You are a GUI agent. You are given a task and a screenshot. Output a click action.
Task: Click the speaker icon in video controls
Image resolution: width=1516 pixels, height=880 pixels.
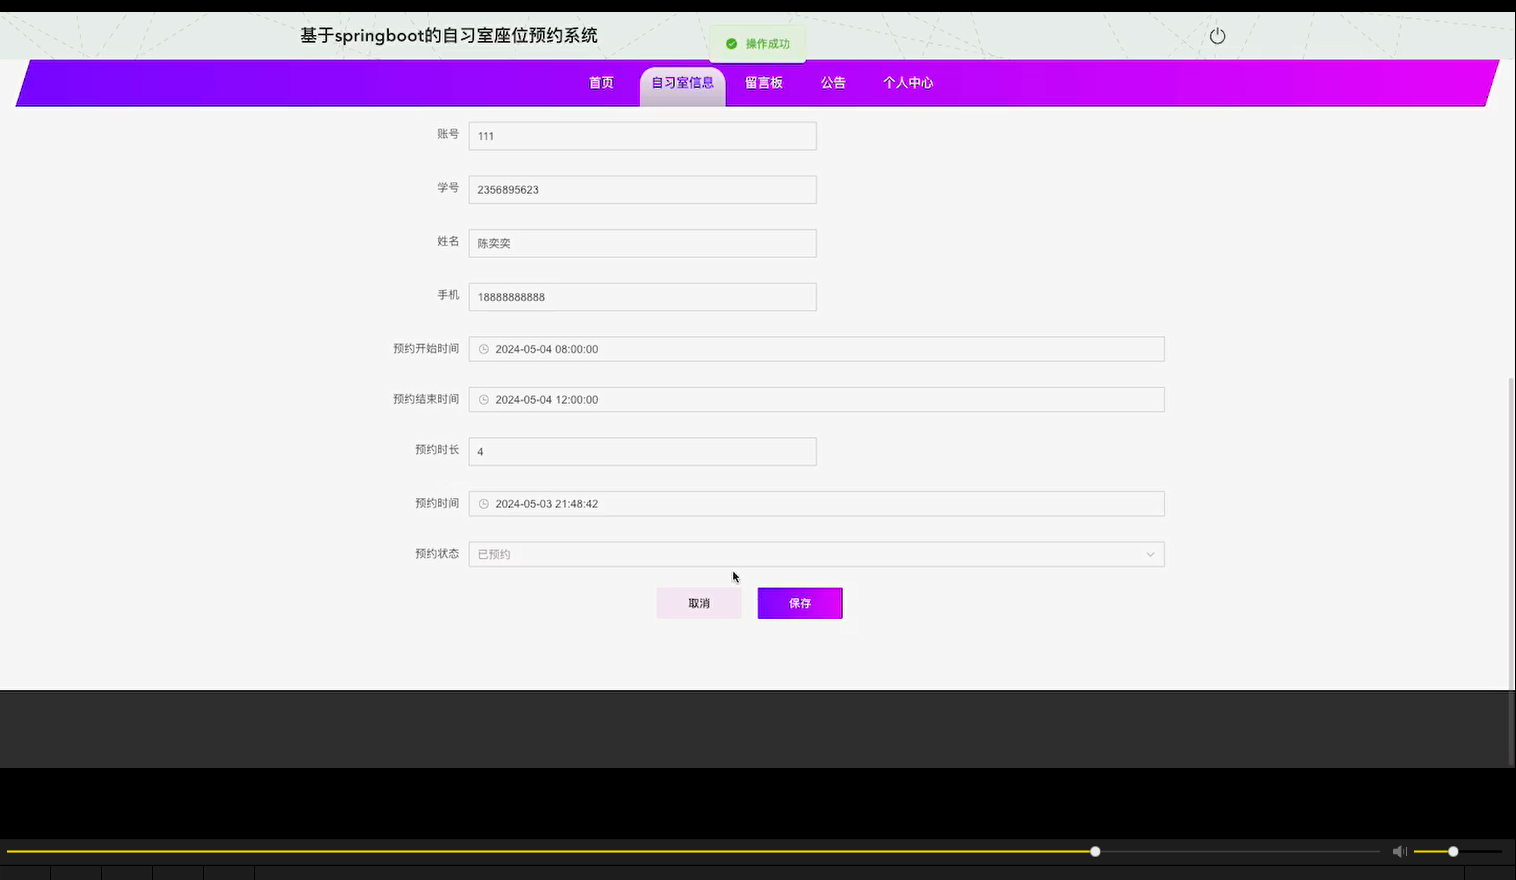click(1399, 851)
